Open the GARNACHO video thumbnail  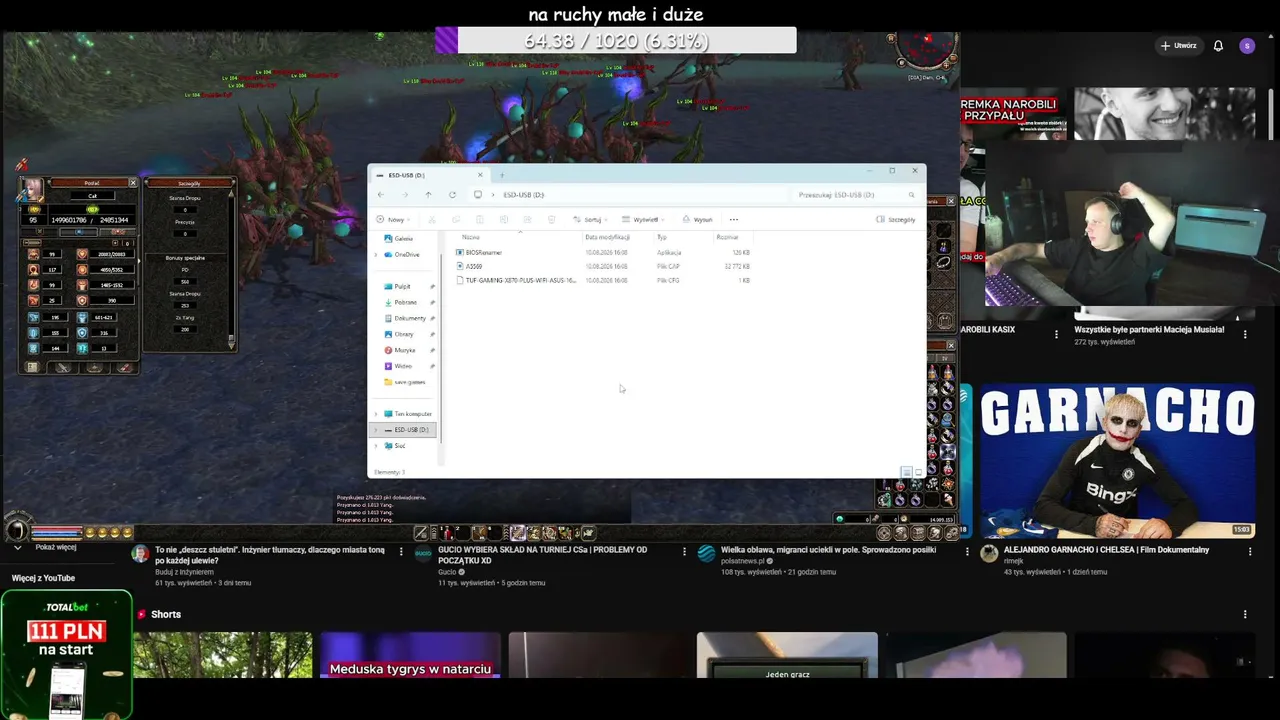[x=1117, y=461]
